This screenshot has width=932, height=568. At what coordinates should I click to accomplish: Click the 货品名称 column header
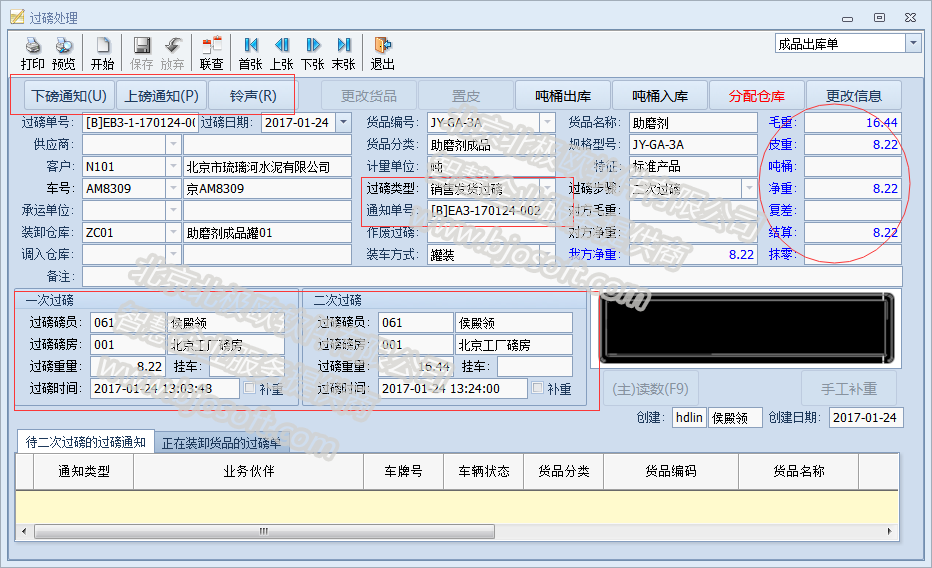pyautogui.click(x=798, y=471)
